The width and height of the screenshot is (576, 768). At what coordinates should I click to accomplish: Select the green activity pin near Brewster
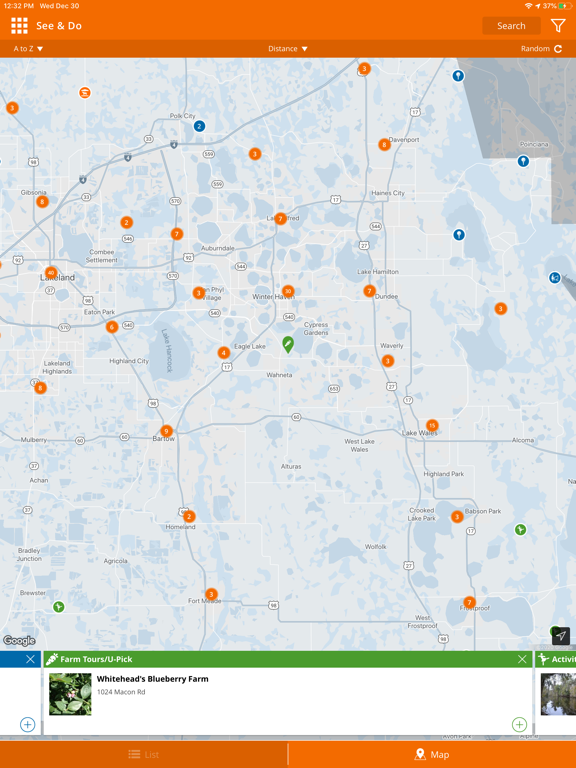pyautogui.click(x=59, y=607)
